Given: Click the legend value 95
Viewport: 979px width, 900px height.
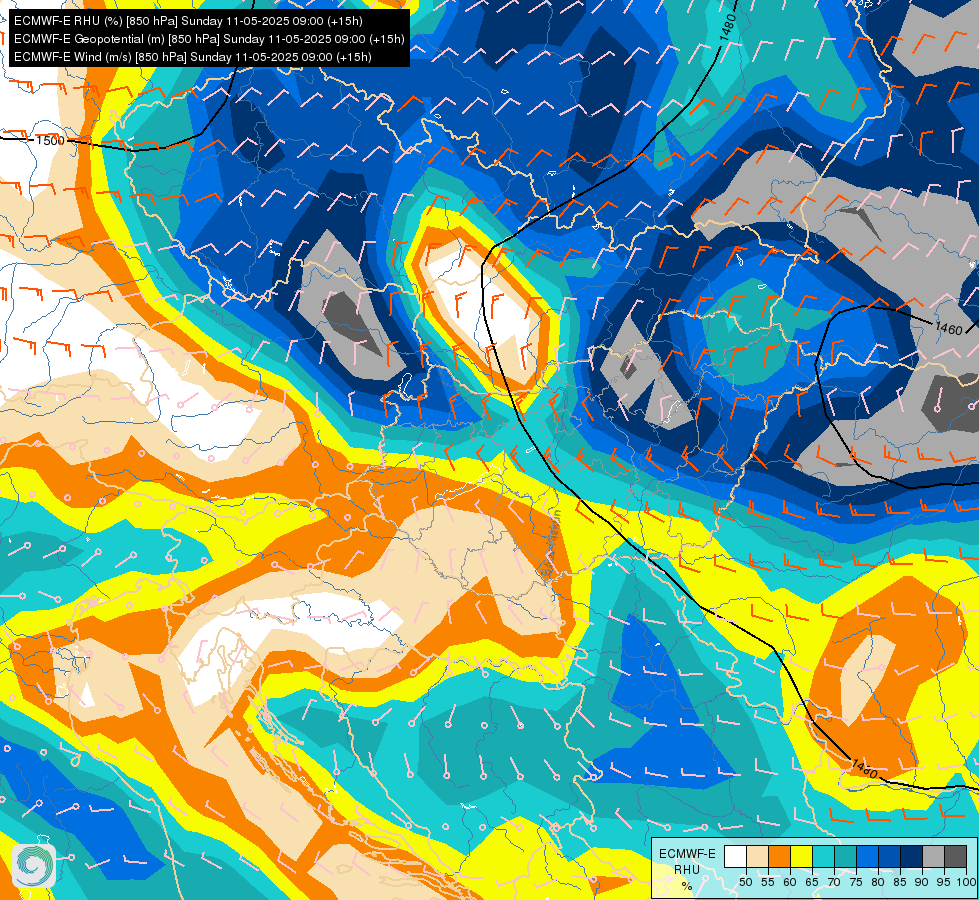Looking at the screenshot, I should pyautogui.click(x=944, y=882).
